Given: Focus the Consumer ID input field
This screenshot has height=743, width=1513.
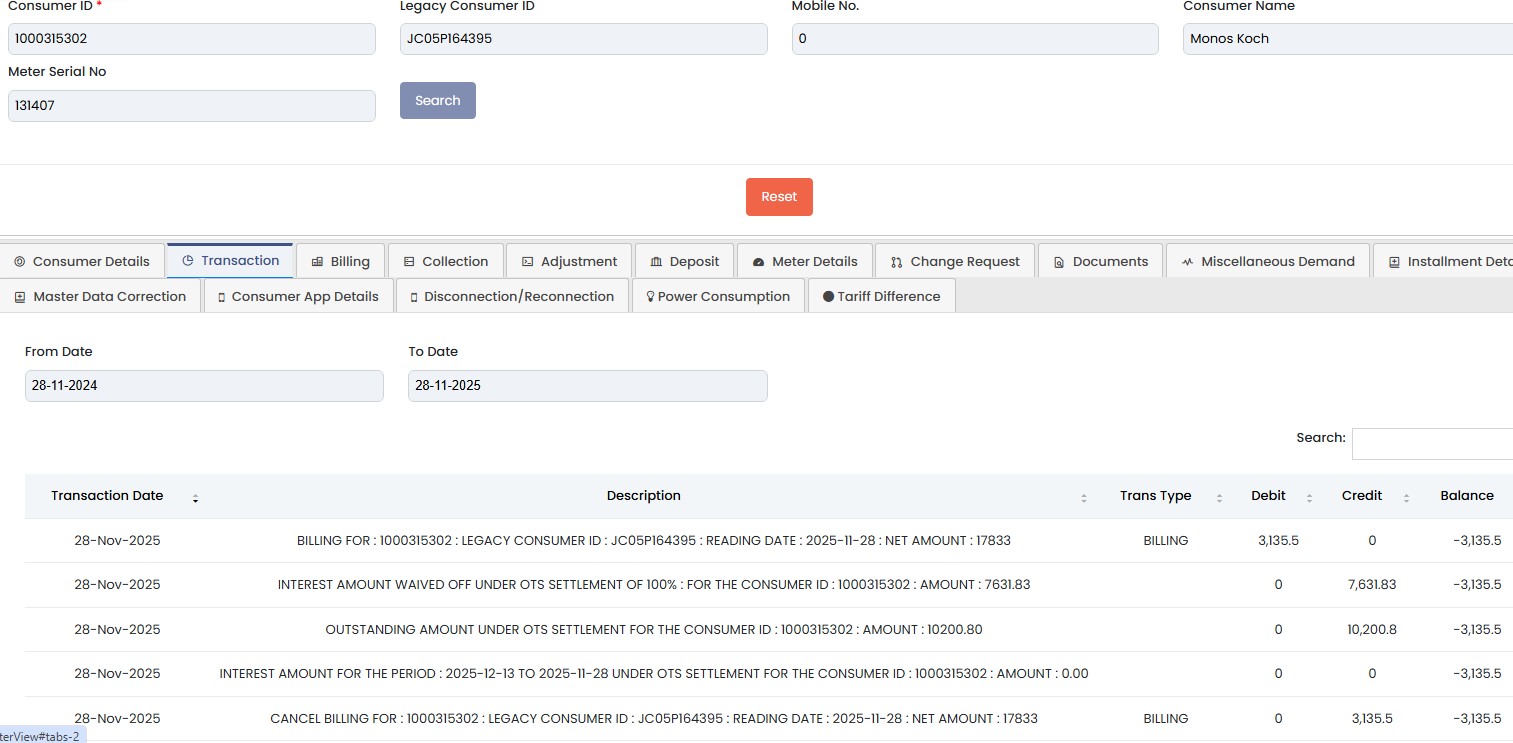Looking at the screenshot, I should pos(192,39).
